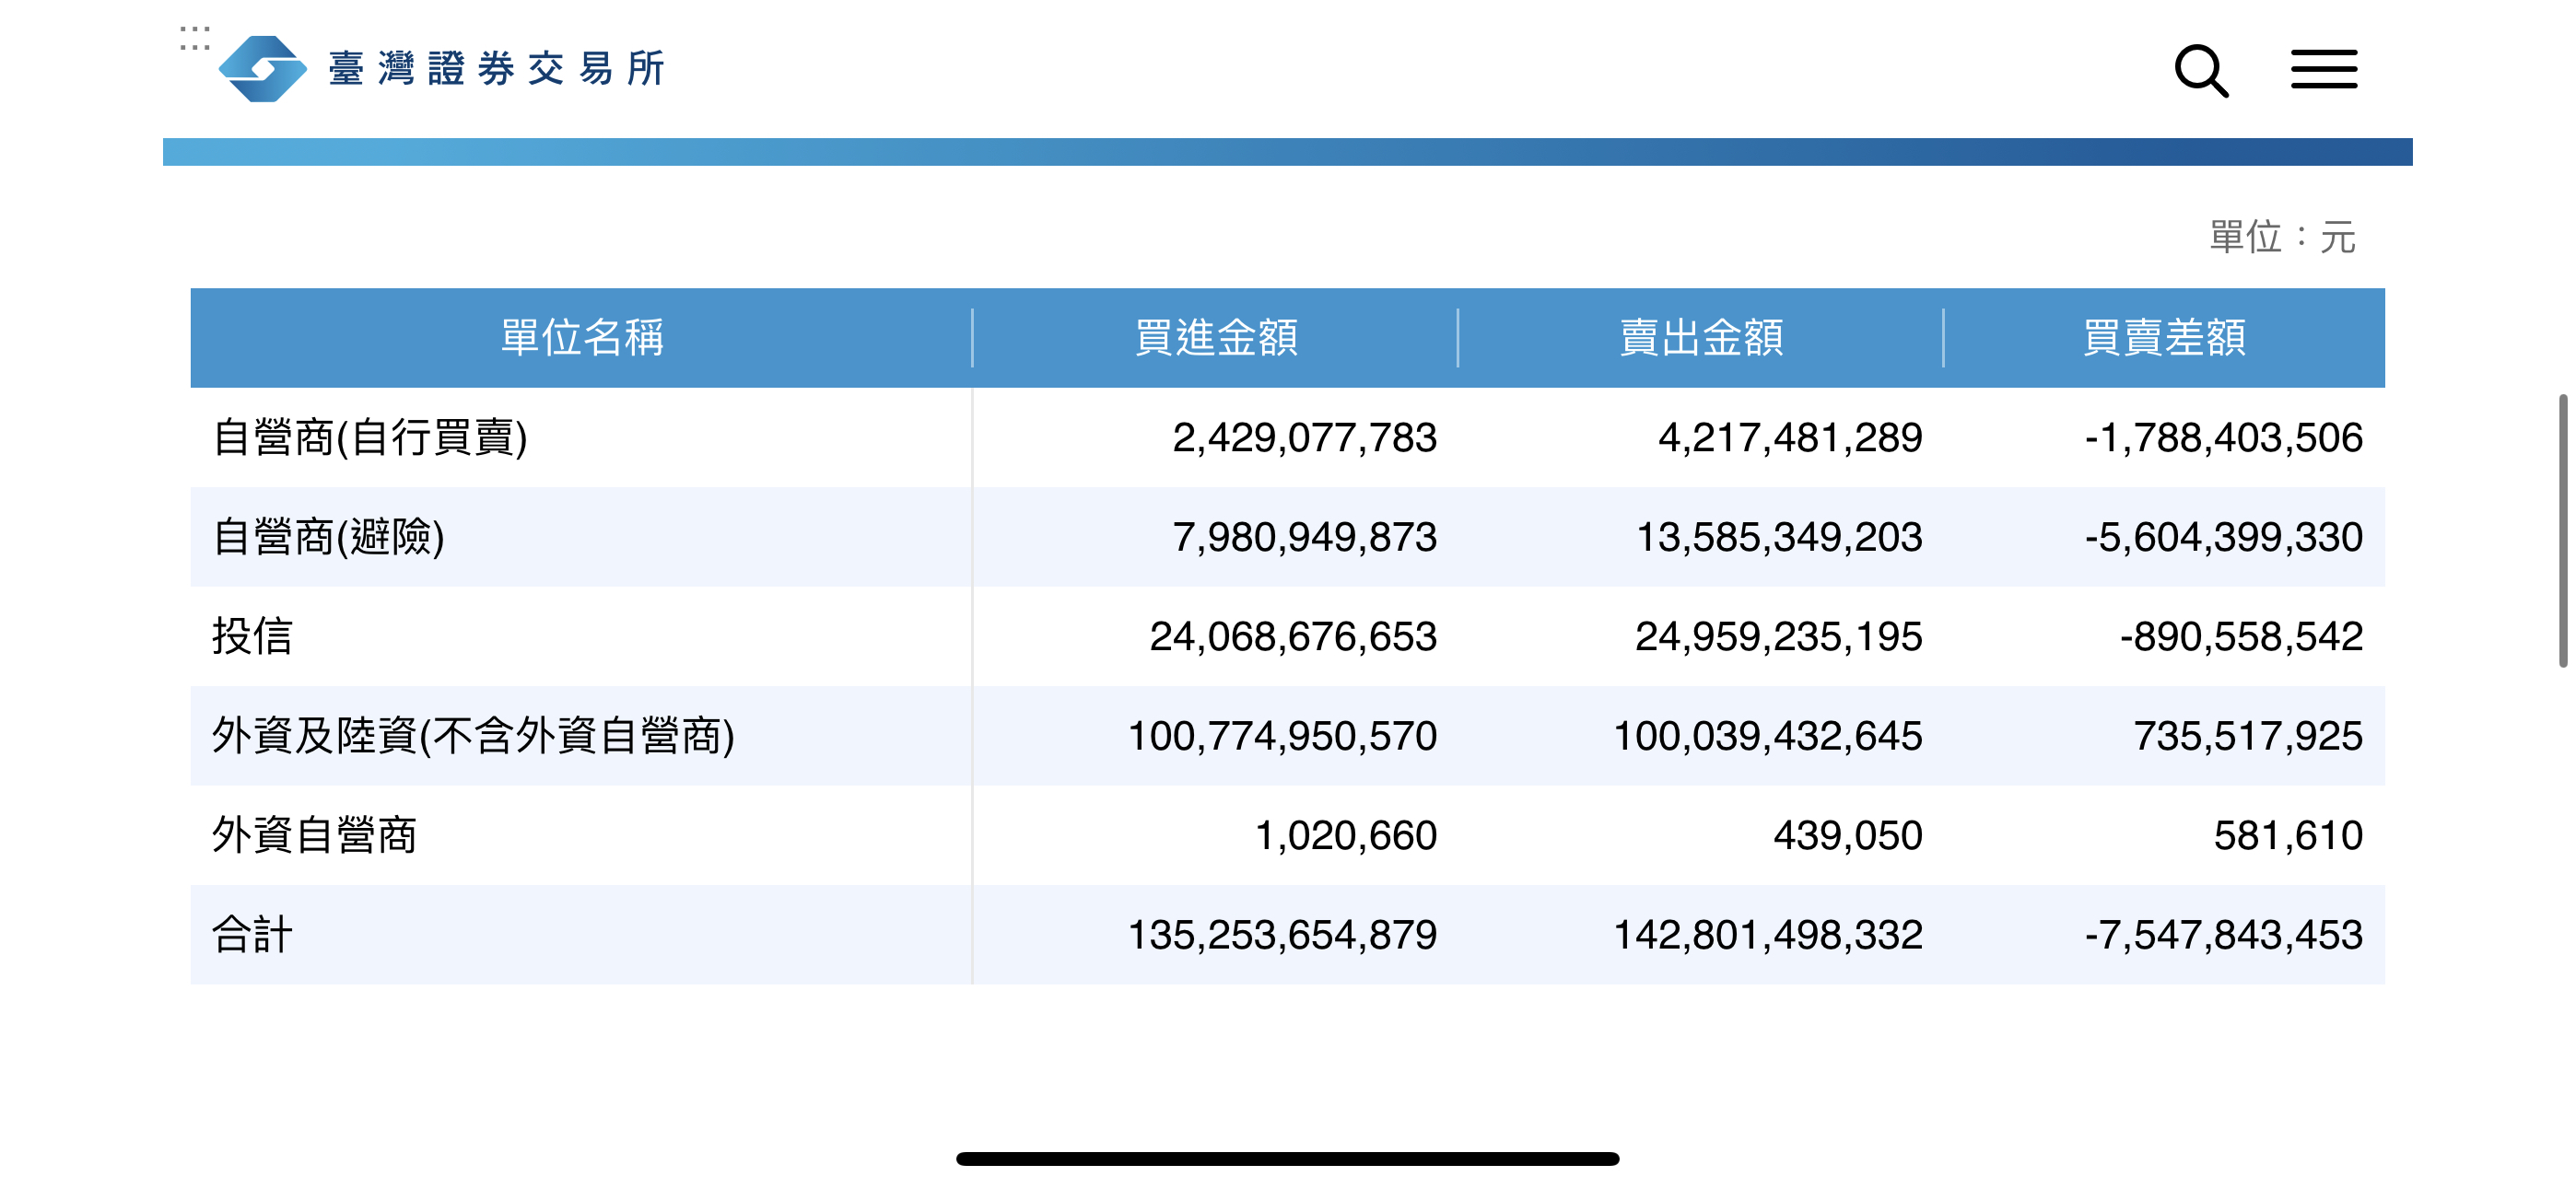Click the 買賣差額 column header
Screen dimensions: 2576x1188
(2164, 338)
